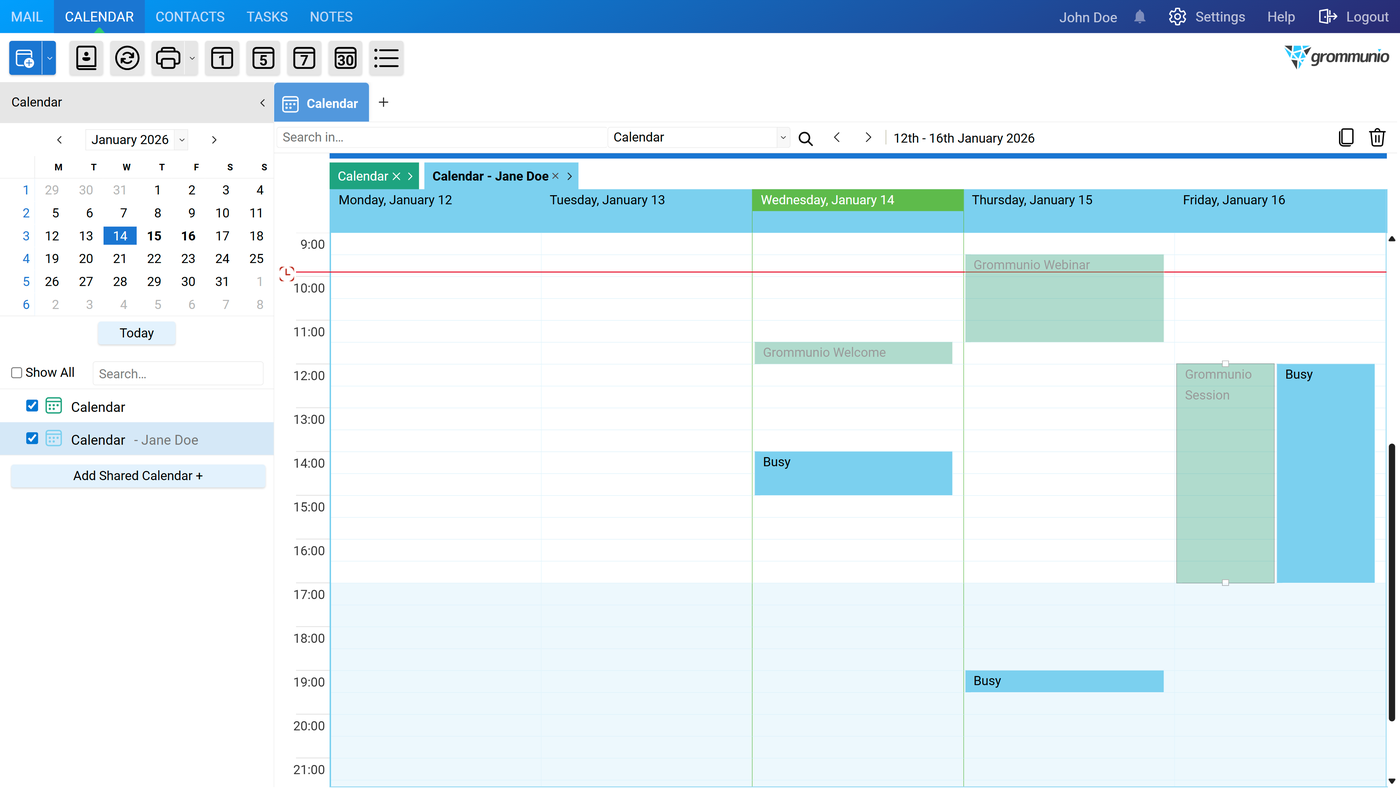Go to previous week arrow
The height and width of the screenshot is (788, 1400).
(837, 138)
